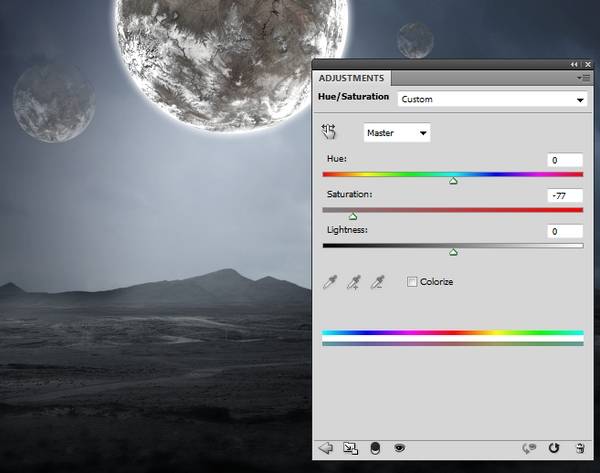Viewport: 600px width, 473px height.
Task: Delete this adjustment layer with trash icon
Action: pos(579,449)
